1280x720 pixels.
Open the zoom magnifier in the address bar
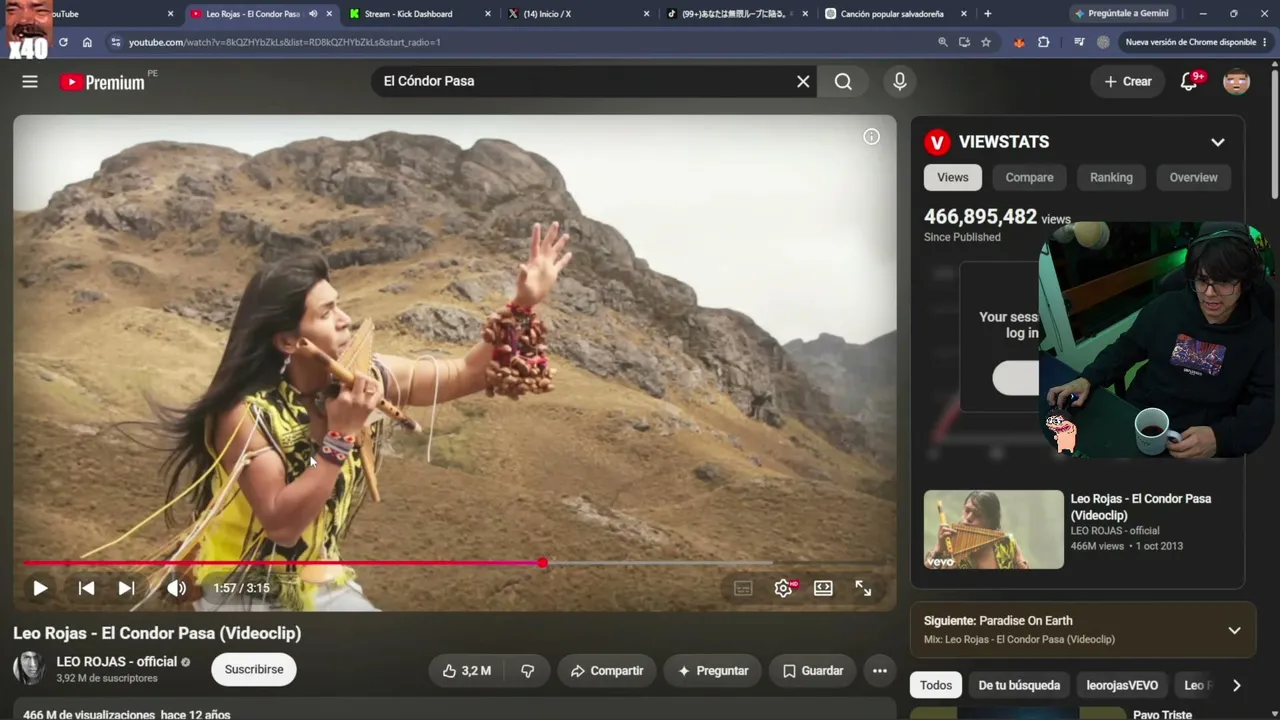click(x=943, y=42)
